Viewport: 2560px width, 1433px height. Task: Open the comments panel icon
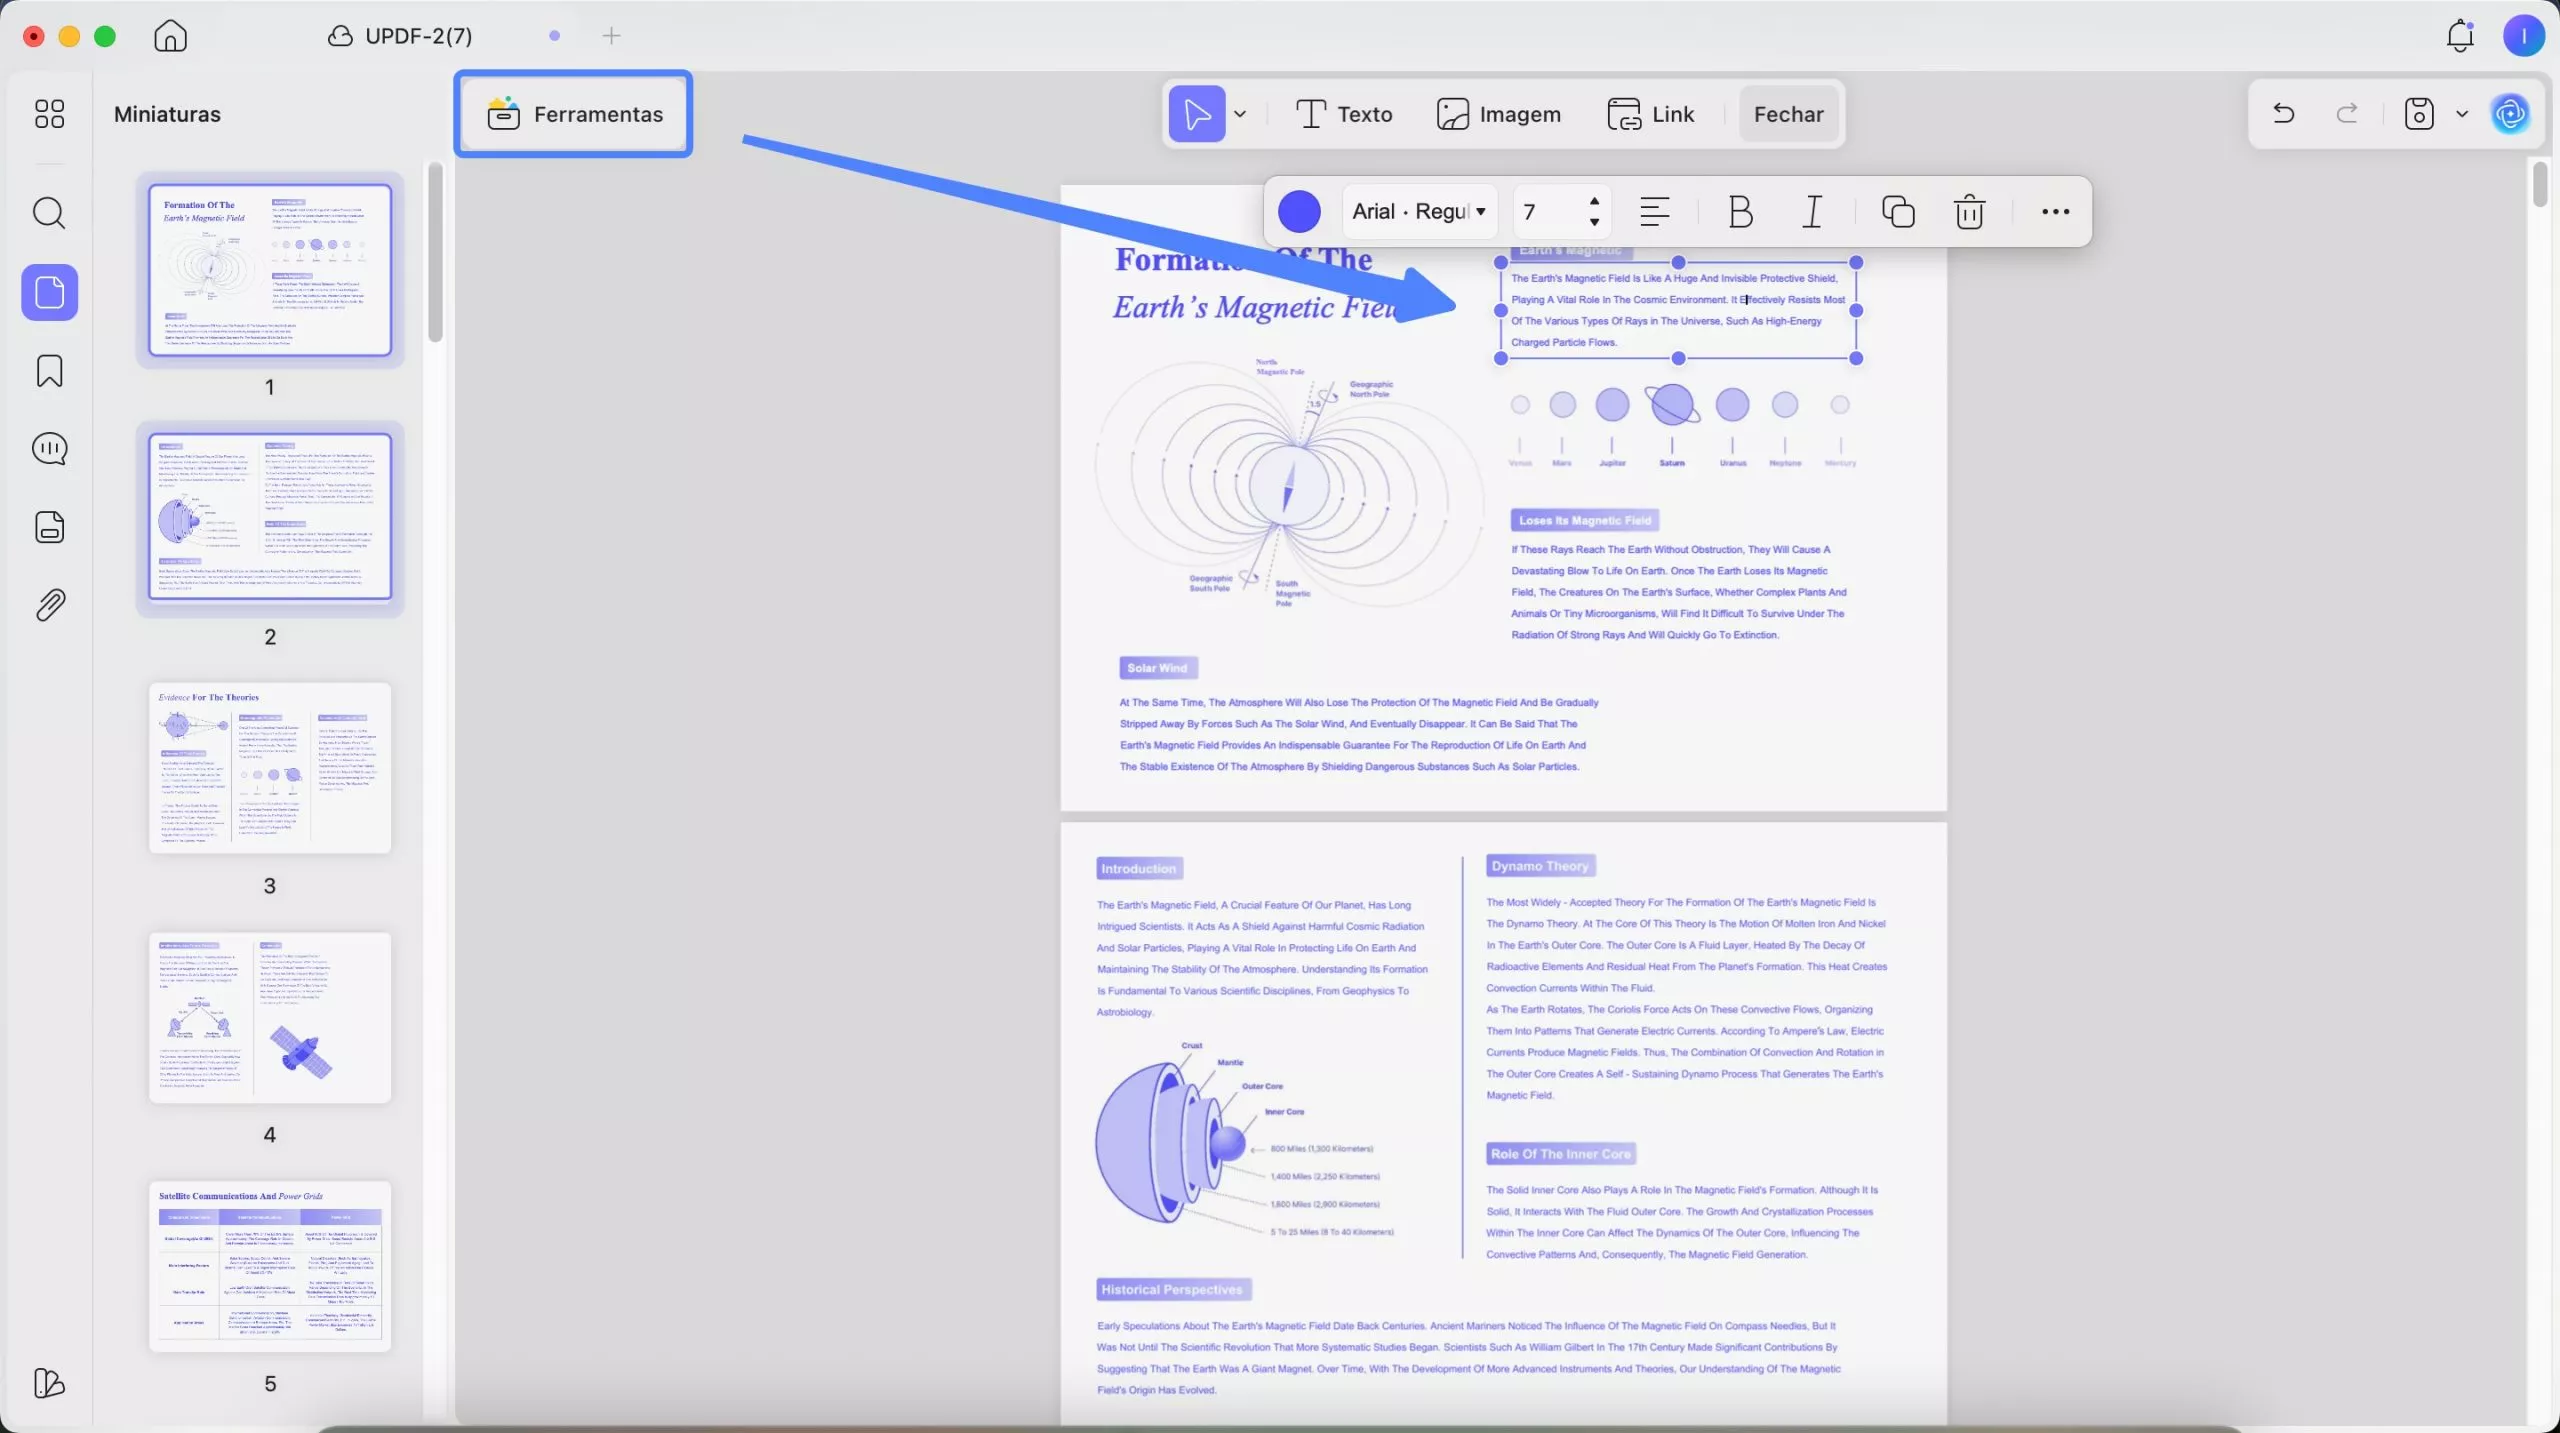(x=49, y=449)
